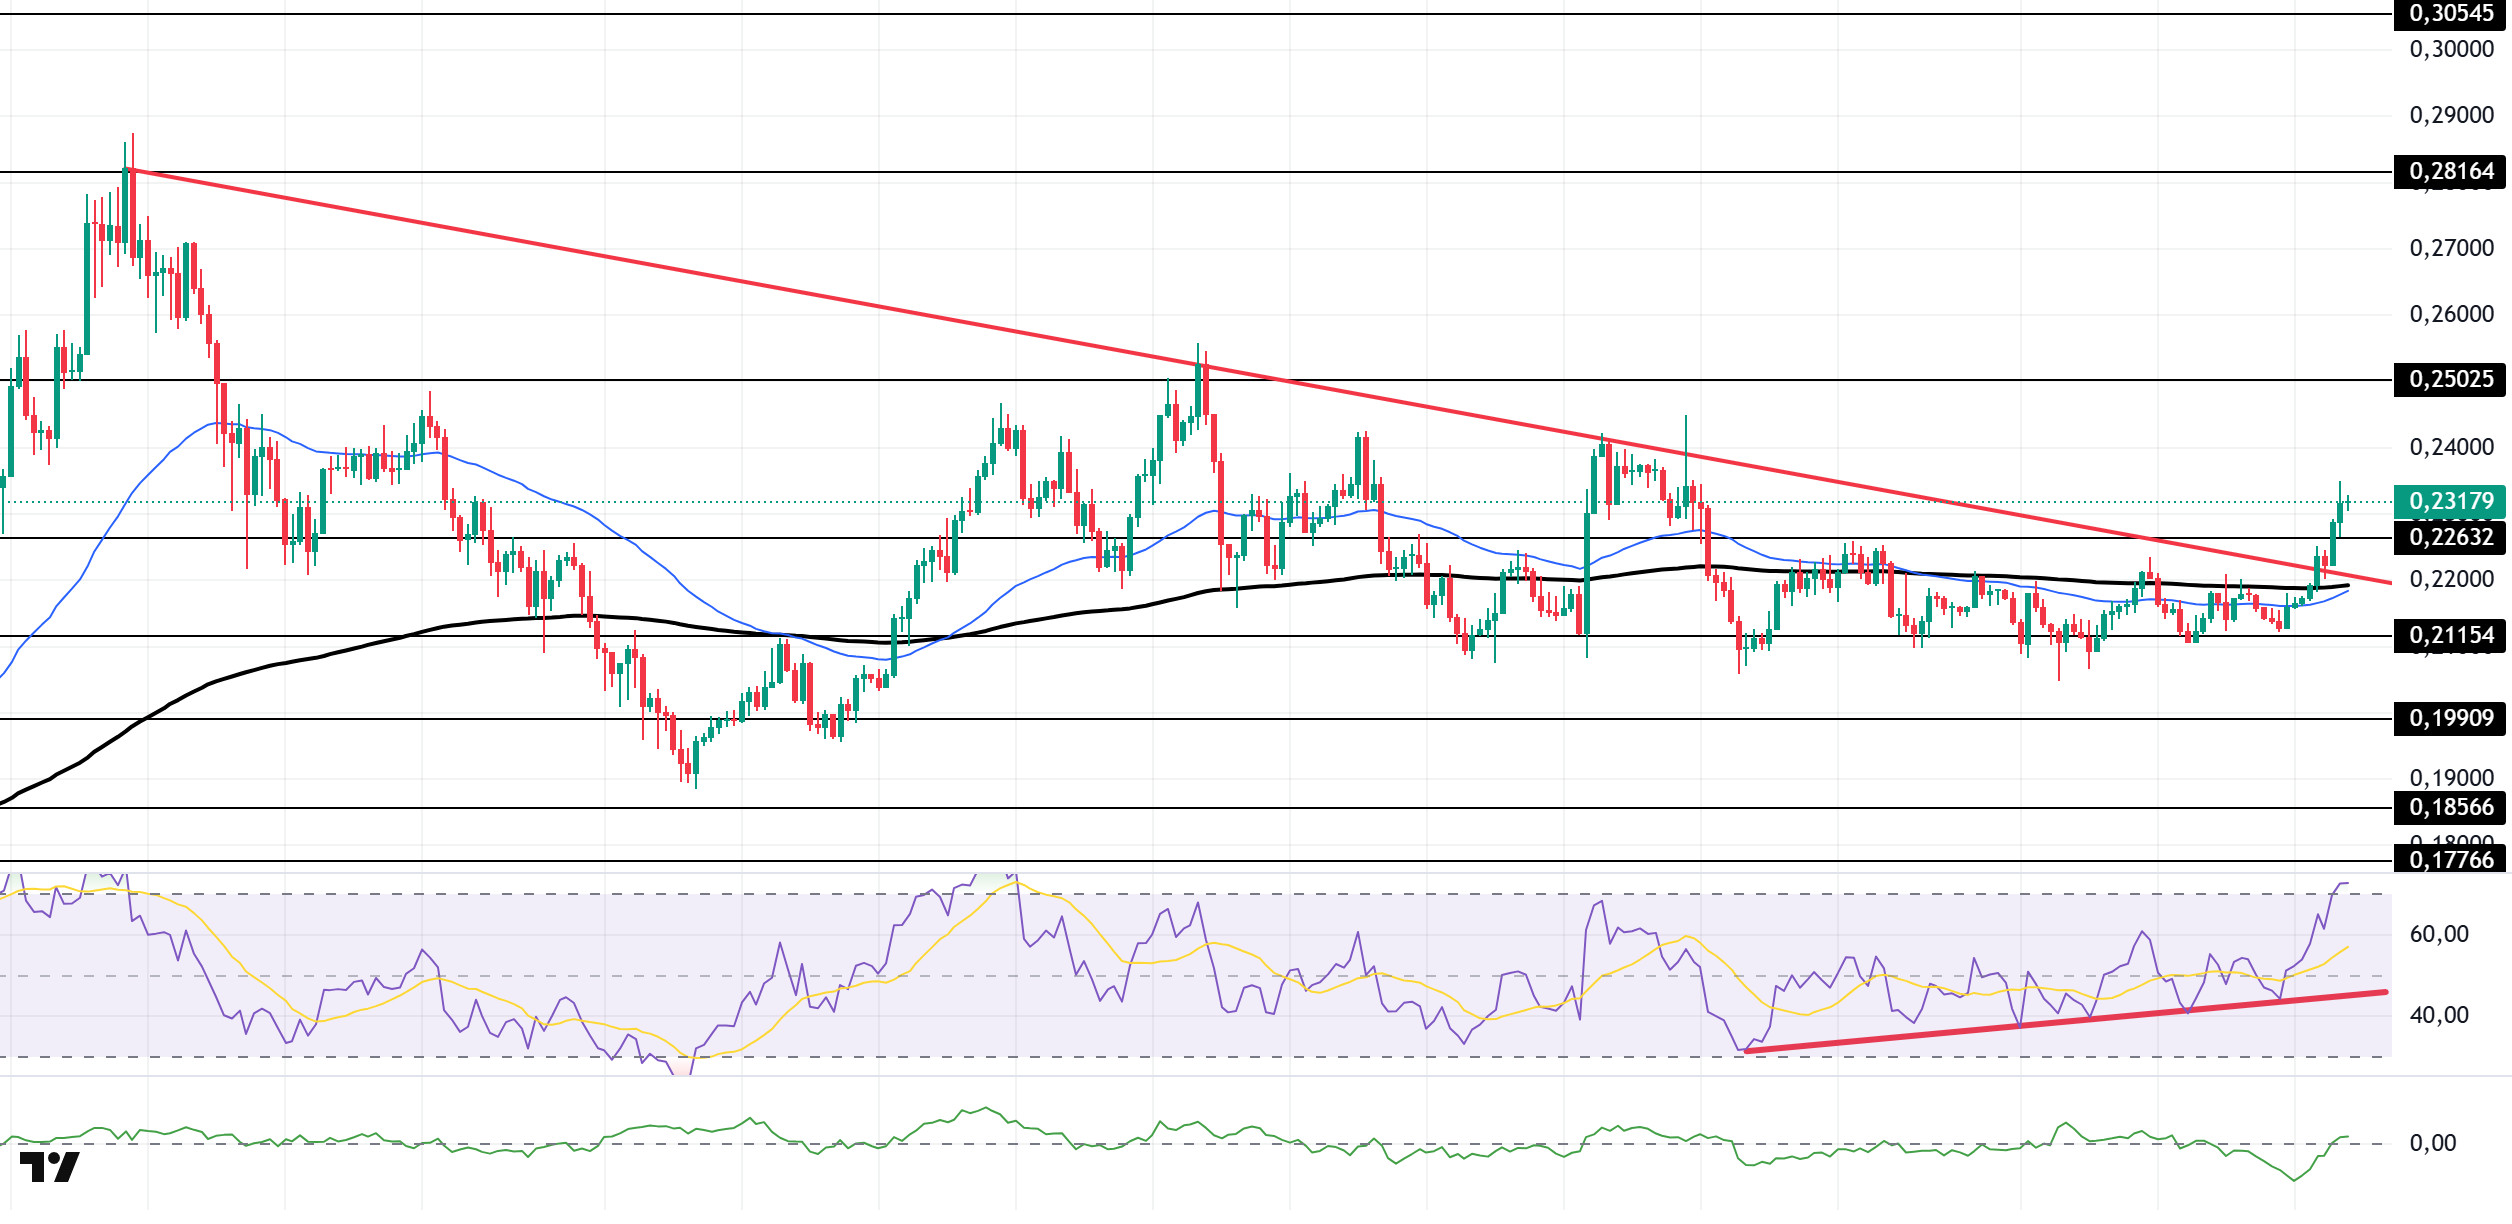
Task: Click the 0,30000 price axis tick
Action: 2452,50
